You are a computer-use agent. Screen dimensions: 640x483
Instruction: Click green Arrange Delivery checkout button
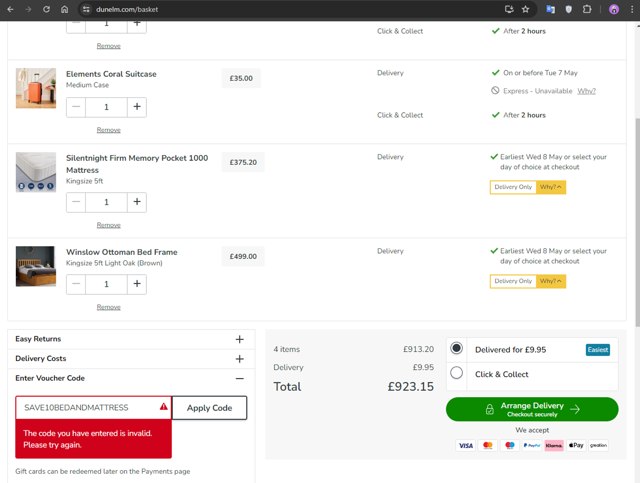point(532,409)
